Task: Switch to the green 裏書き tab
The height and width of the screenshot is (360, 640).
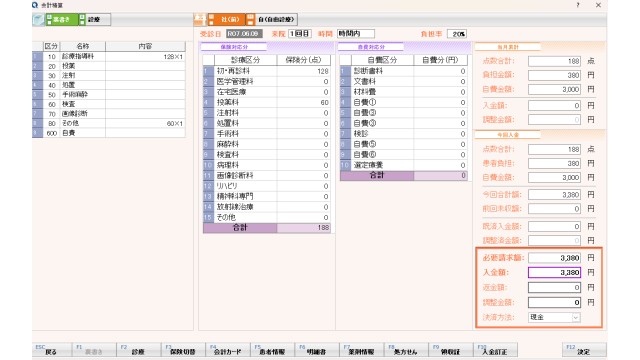Action: (62, 19)
